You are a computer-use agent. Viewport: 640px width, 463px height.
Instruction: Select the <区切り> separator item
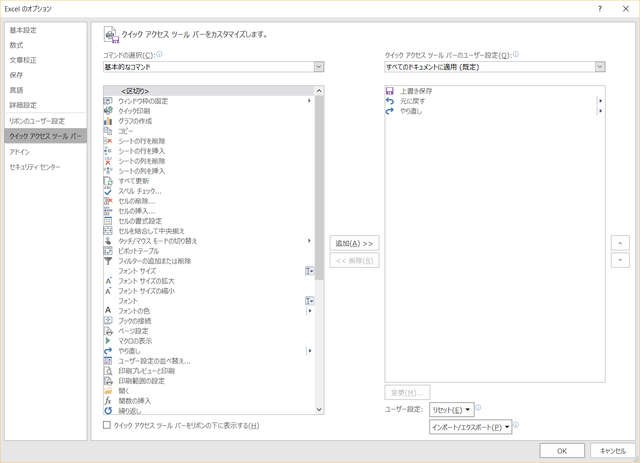209,91
